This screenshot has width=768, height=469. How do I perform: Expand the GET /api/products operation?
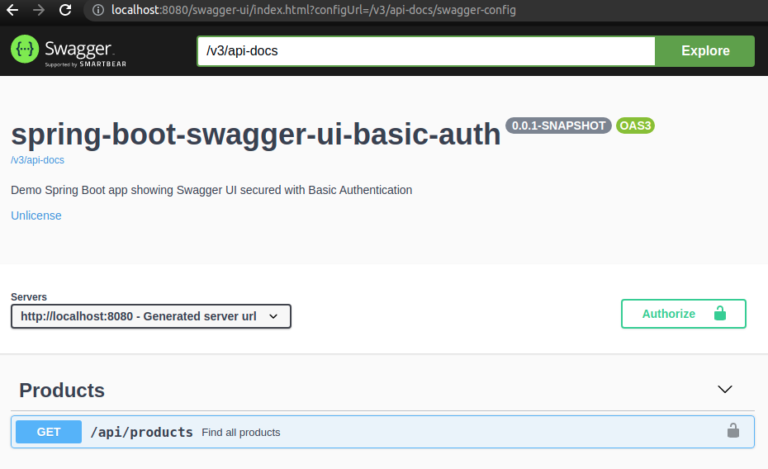[x=383, y=432]
